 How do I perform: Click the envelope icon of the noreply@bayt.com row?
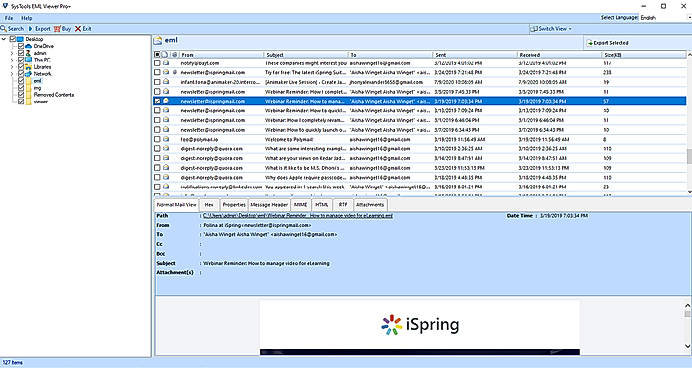(166, 63)
